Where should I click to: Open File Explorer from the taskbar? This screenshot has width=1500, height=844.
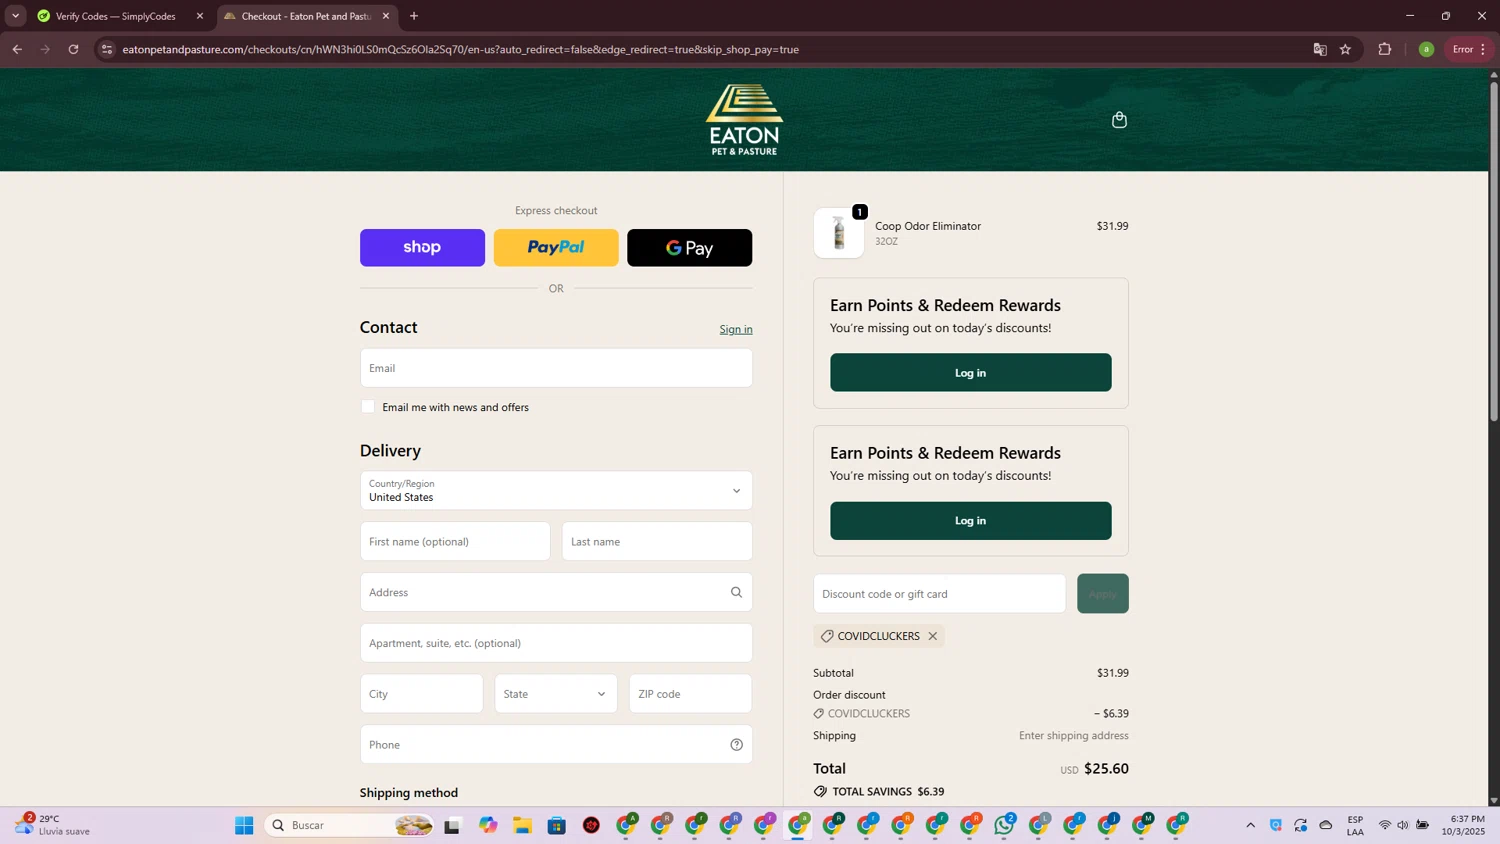[522, 825]
